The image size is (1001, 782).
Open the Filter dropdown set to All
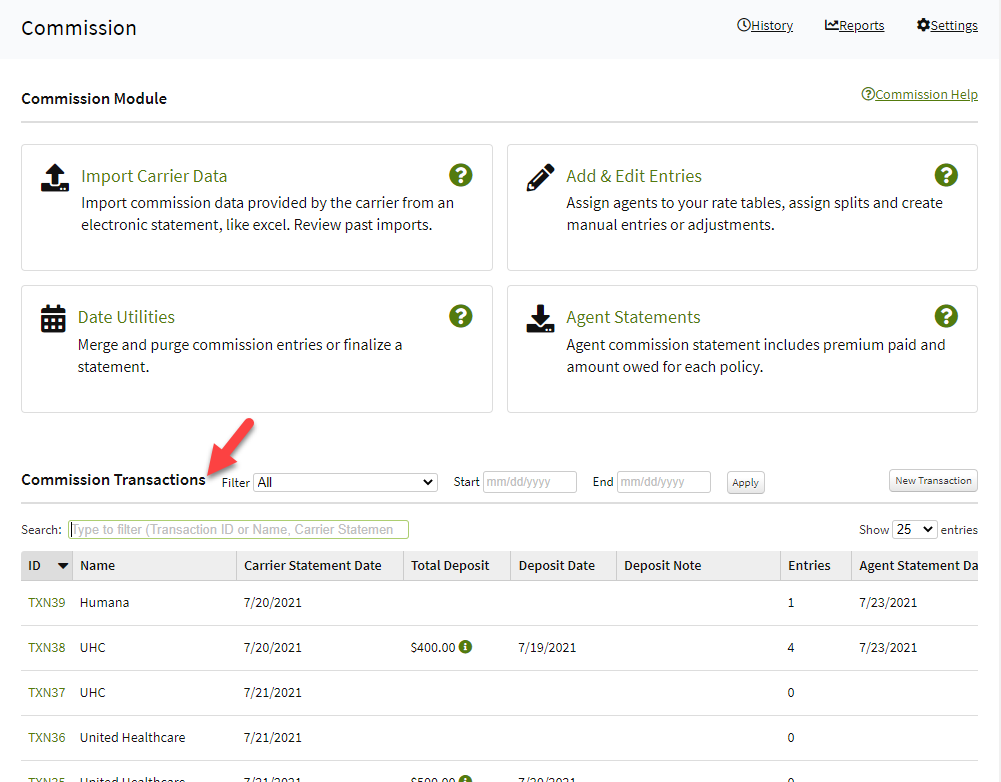point(344,482)
